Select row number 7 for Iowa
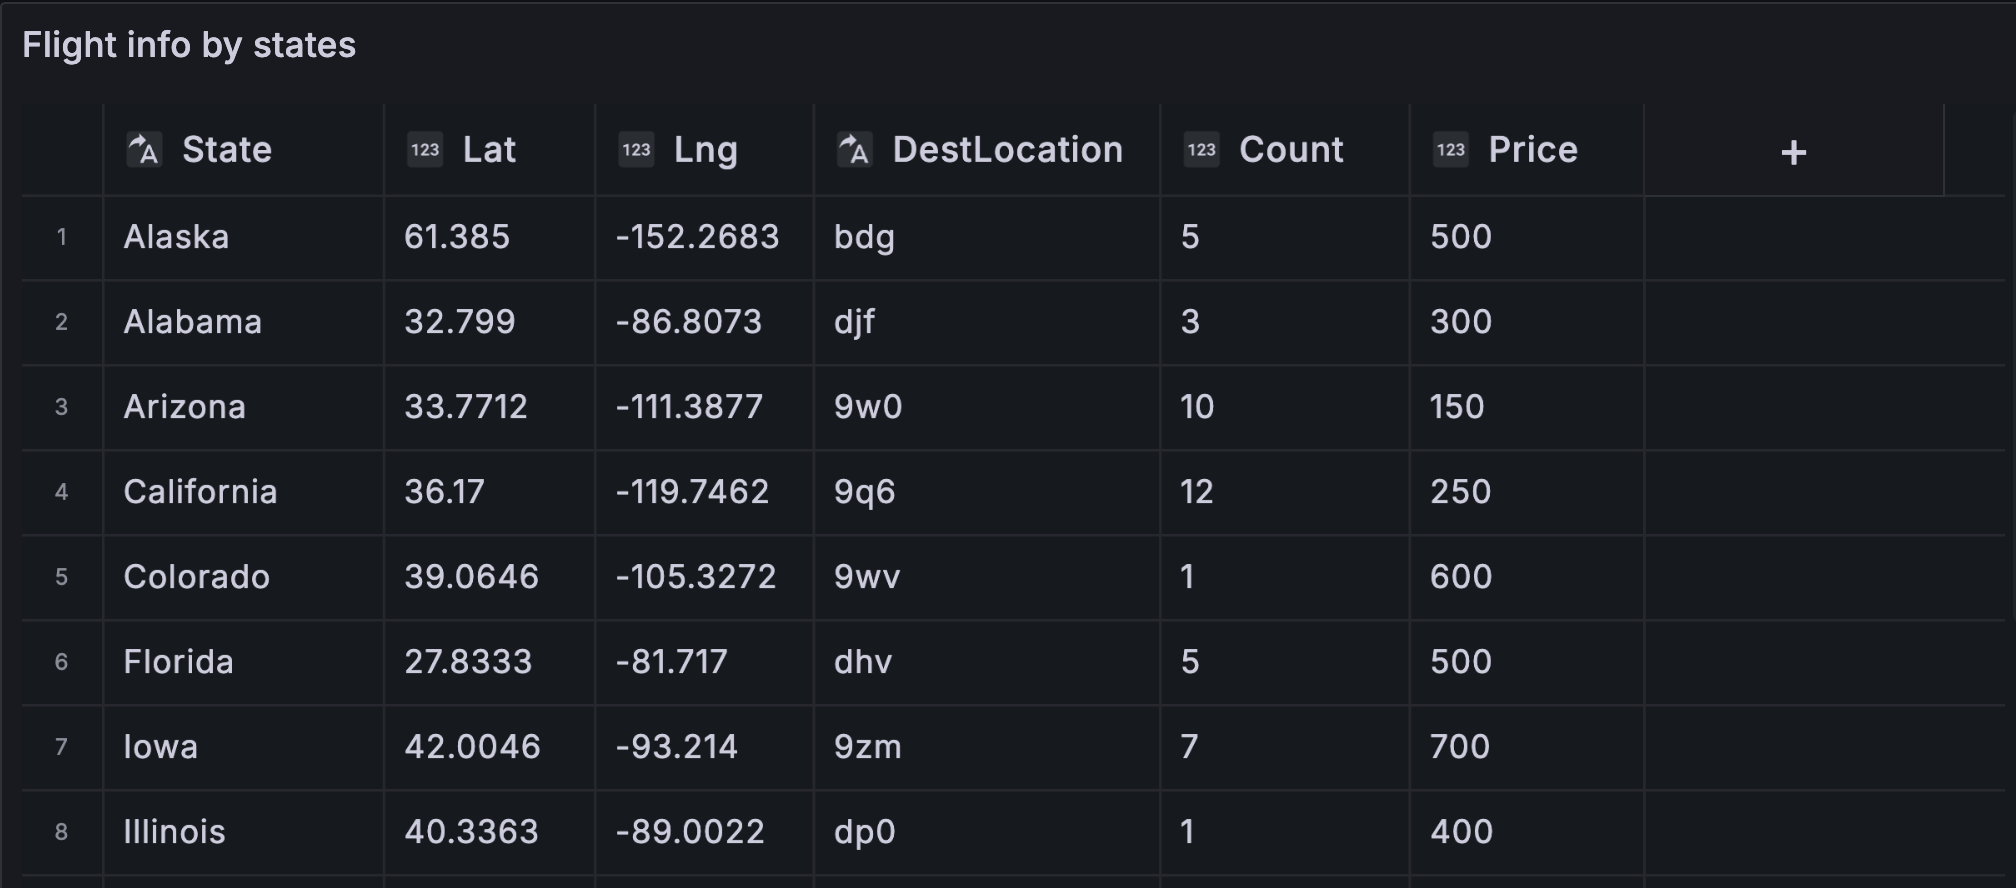Viewport: 2016px width, 888px height. 62,747
